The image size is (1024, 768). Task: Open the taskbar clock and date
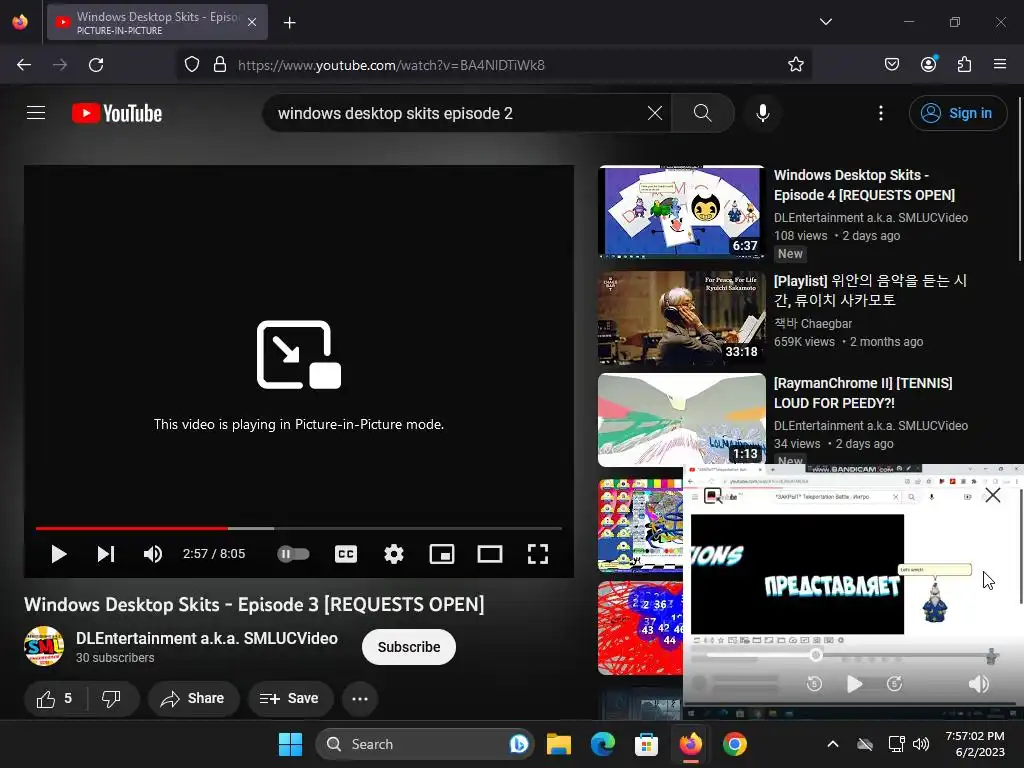(976, 744)
